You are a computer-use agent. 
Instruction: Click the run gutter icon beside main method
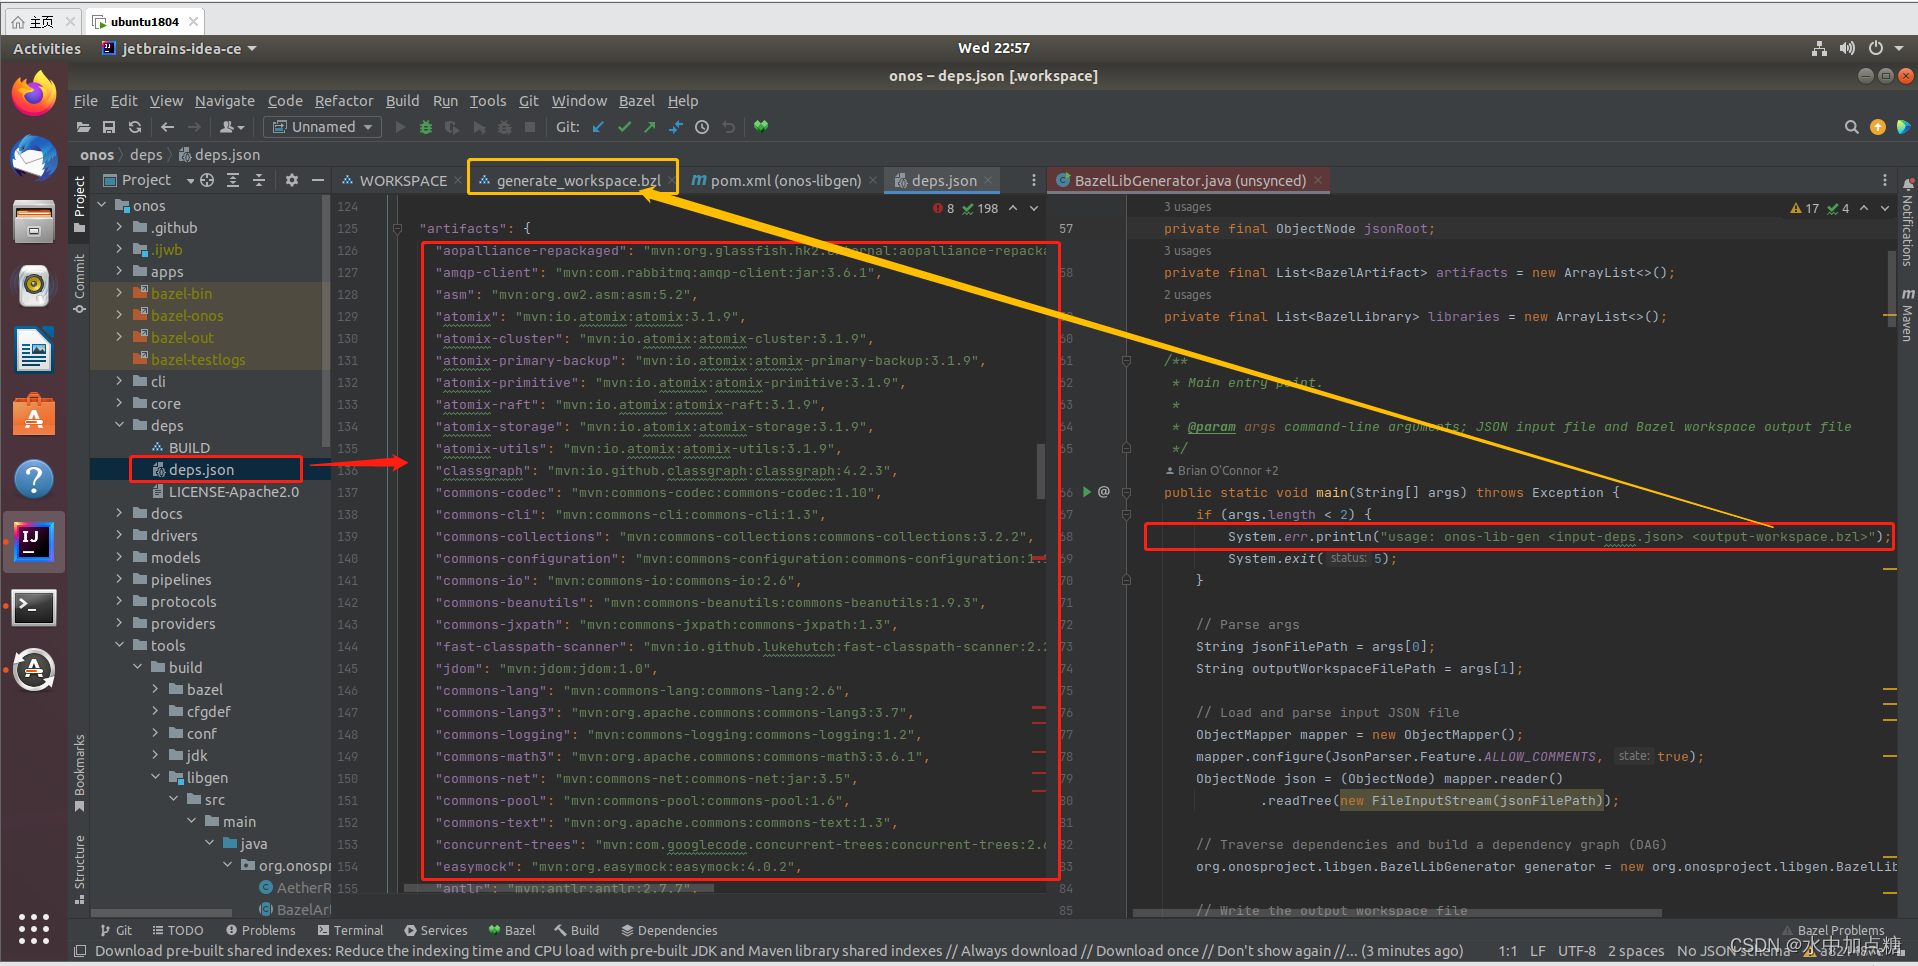[1087, 492]
